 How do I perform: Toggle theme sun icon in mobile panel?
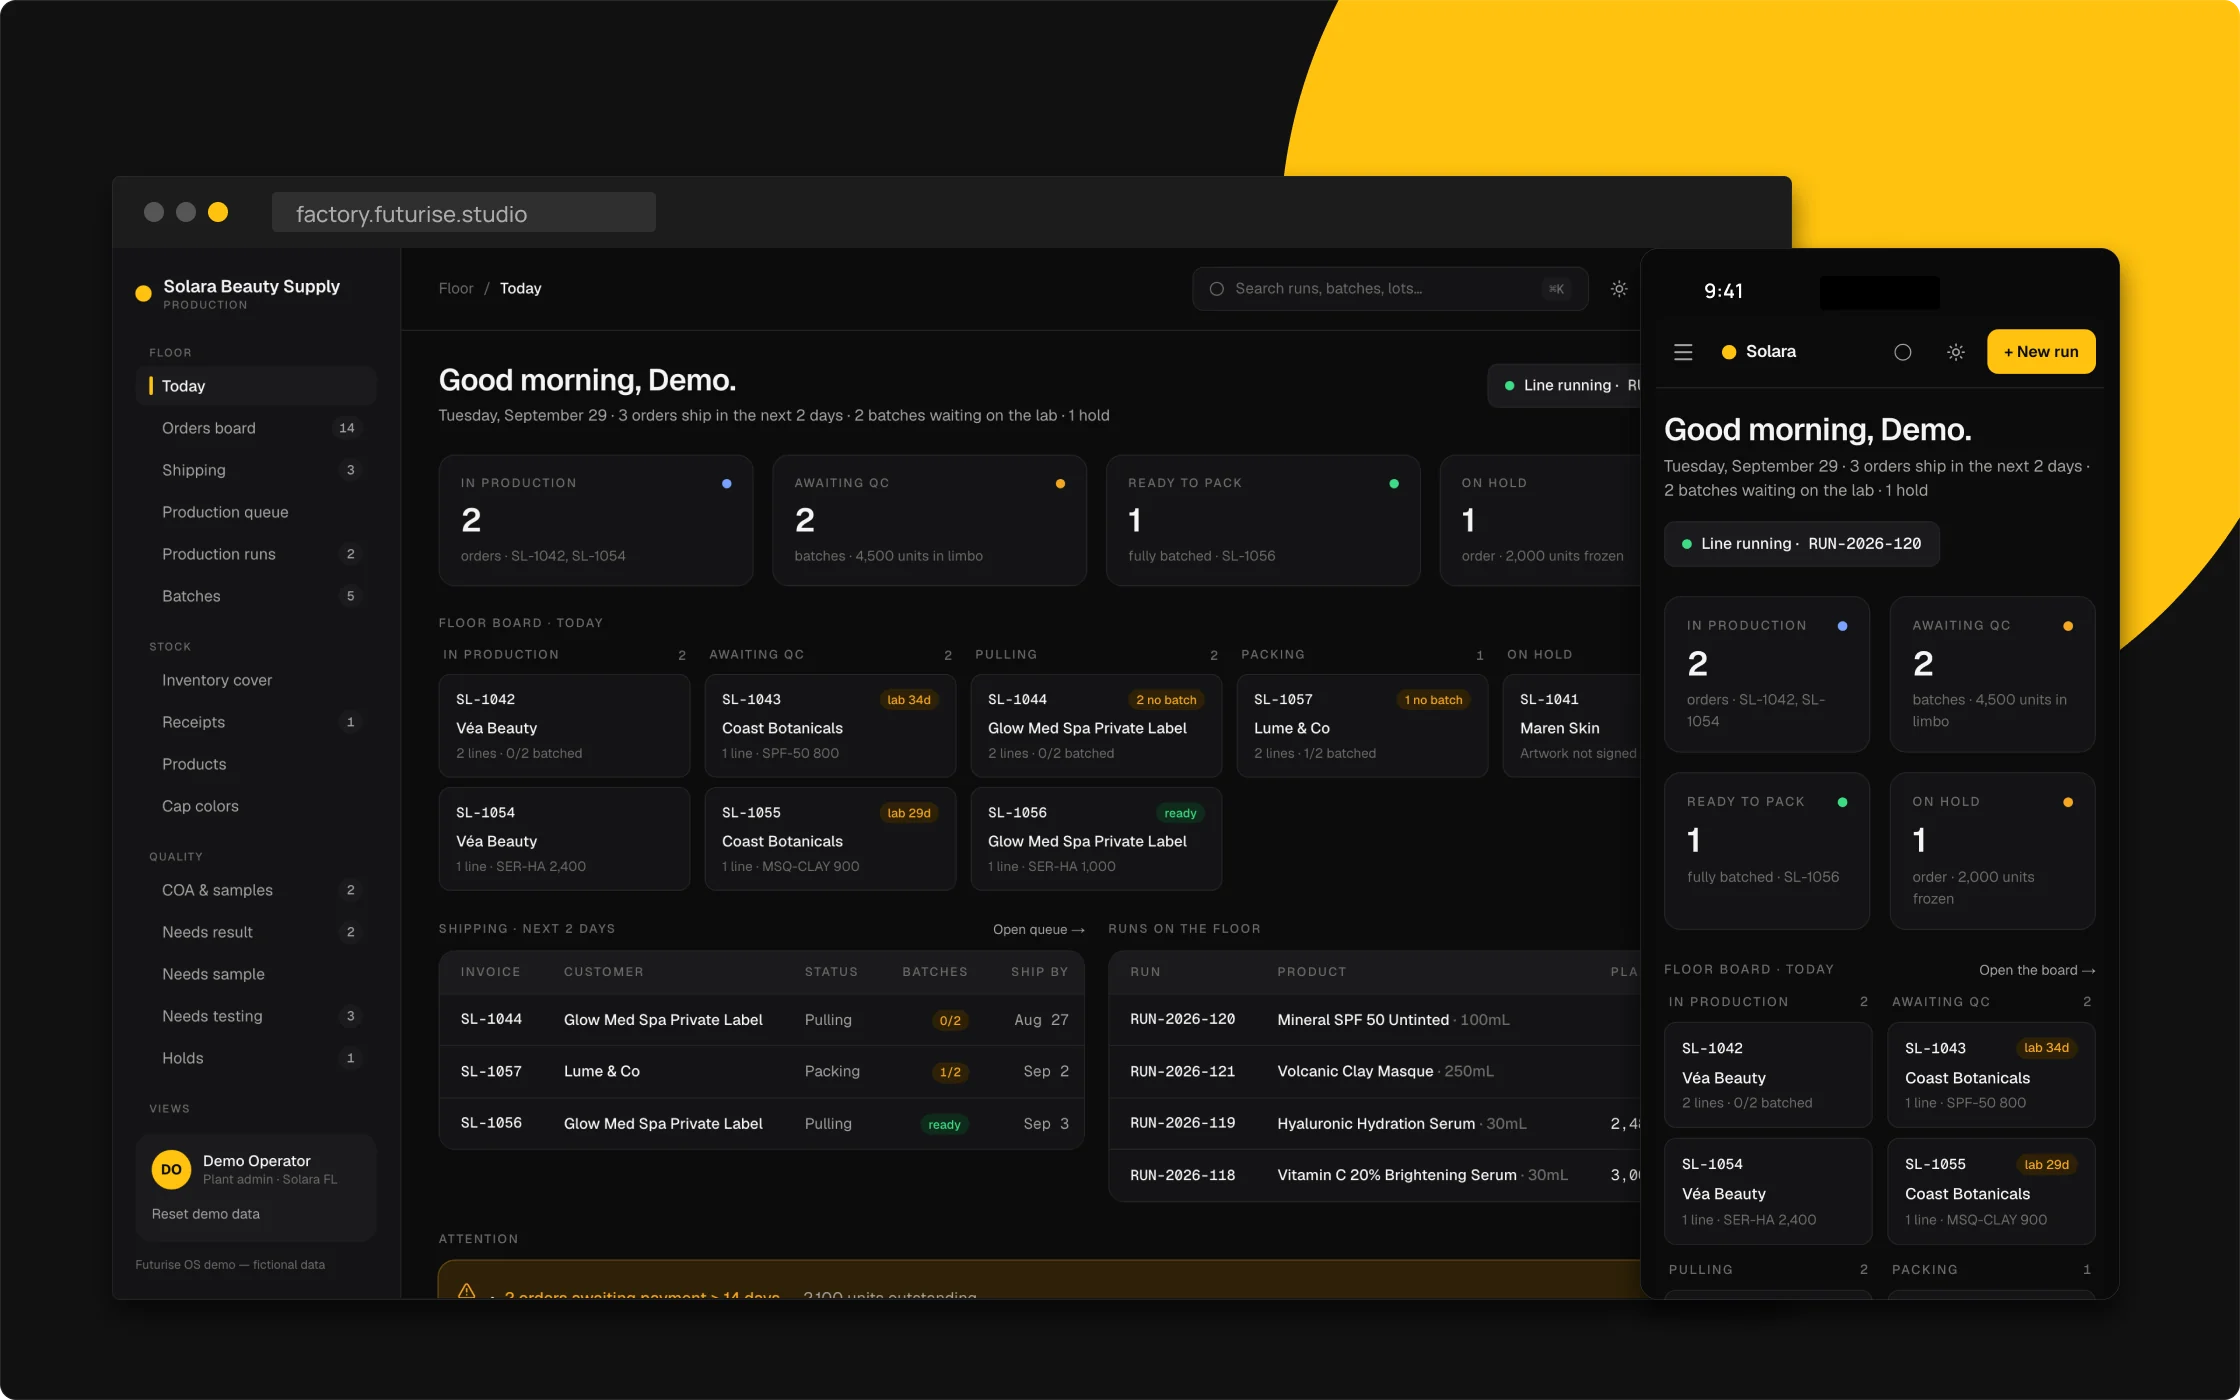coord(1956,352)
